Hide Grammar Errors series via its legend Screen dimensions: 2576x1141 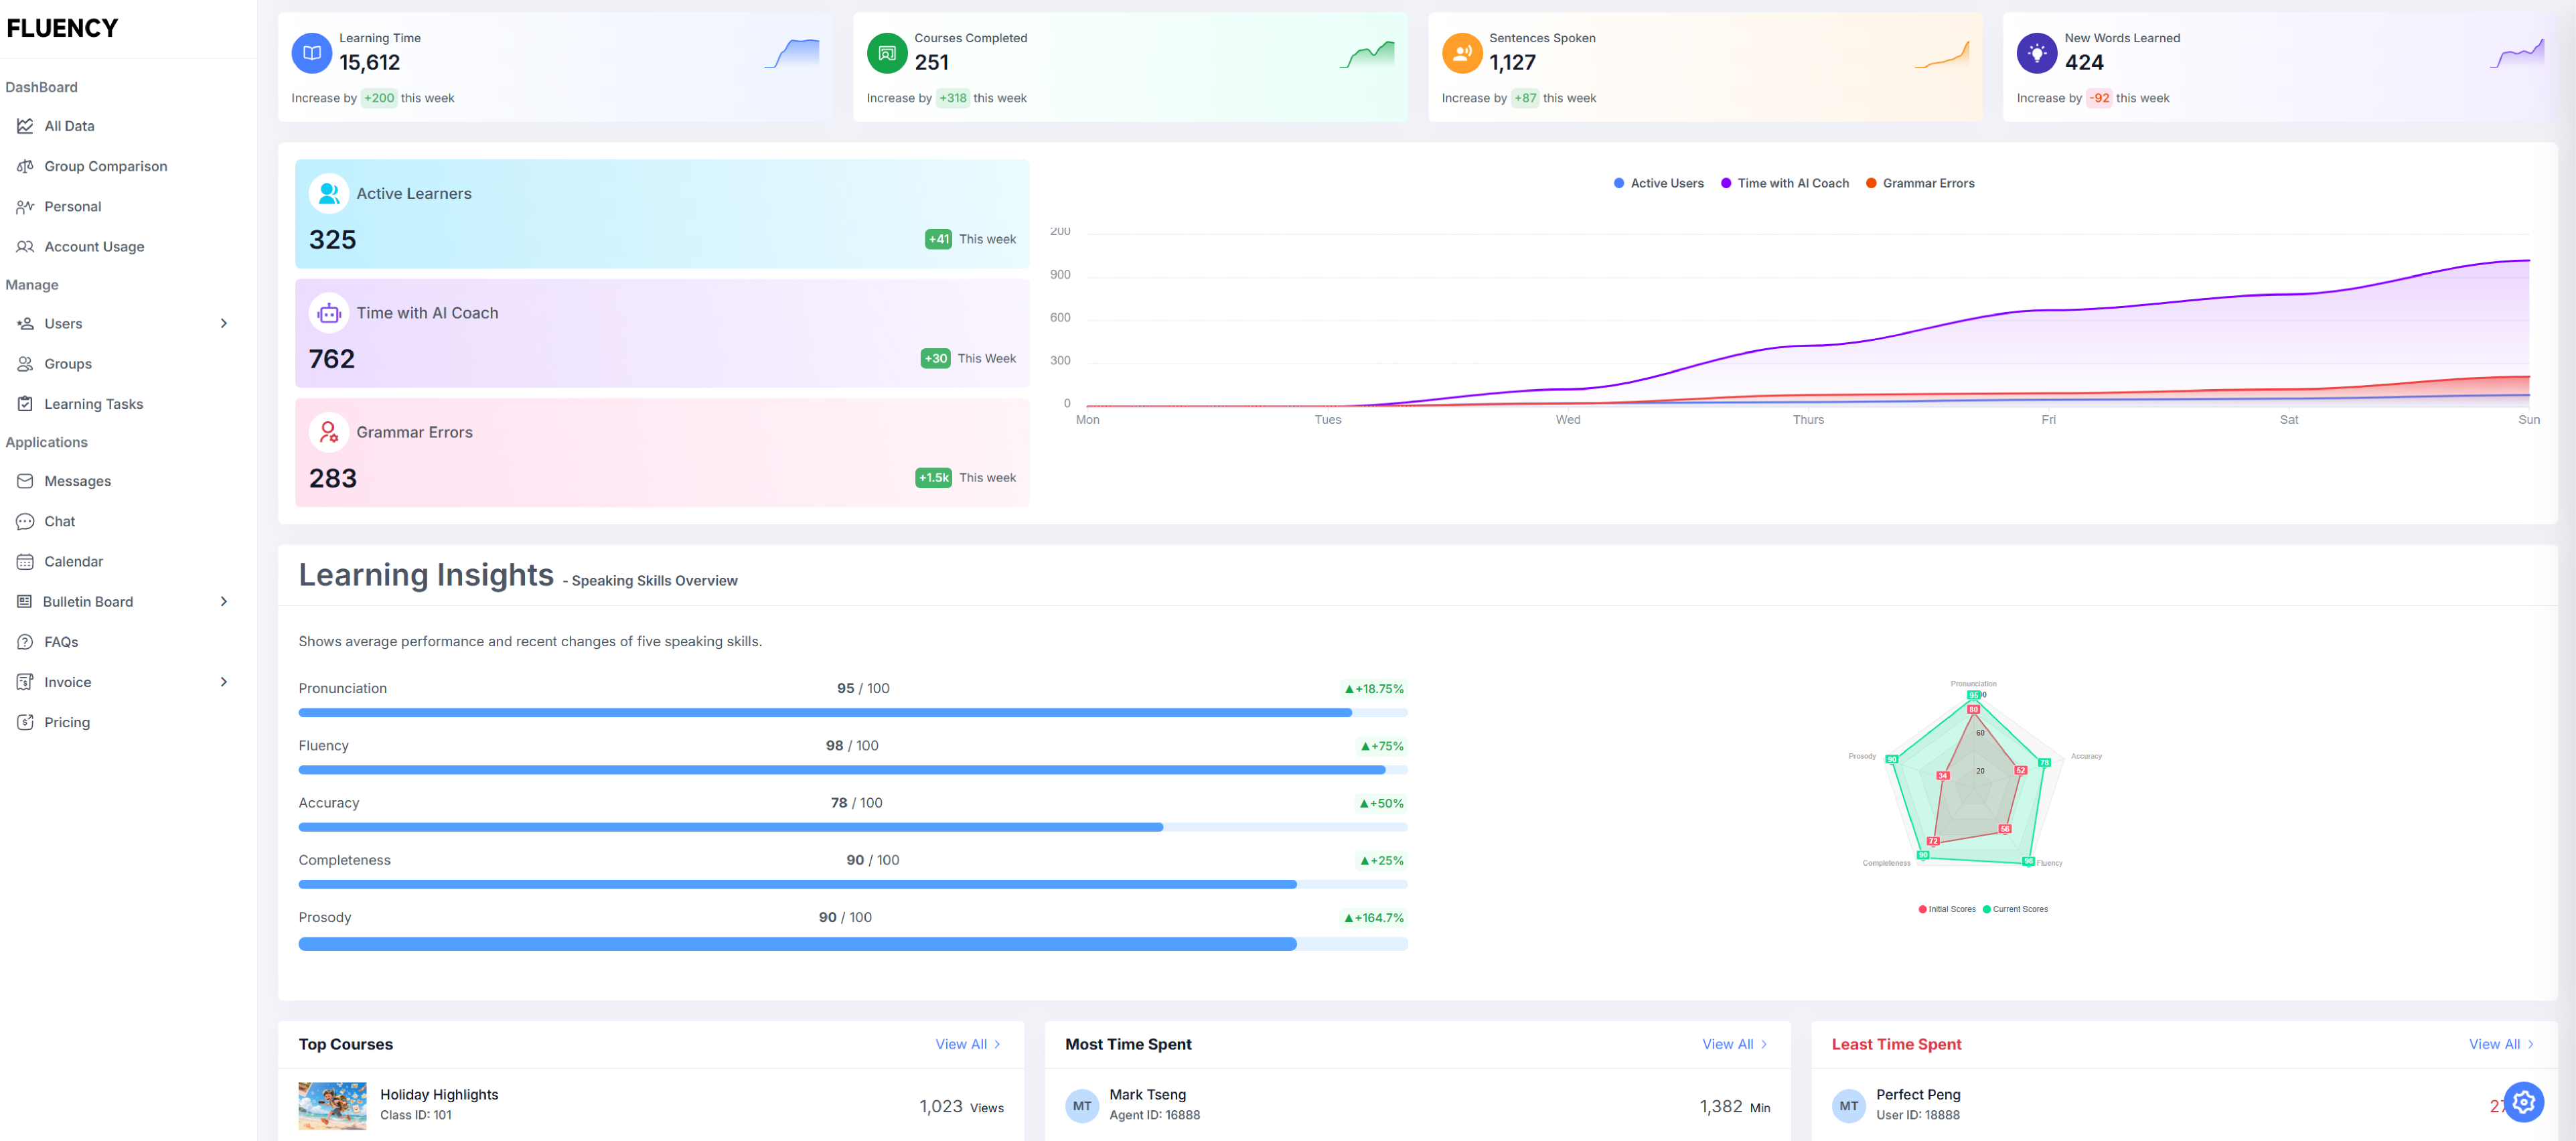pos(1920,183)
